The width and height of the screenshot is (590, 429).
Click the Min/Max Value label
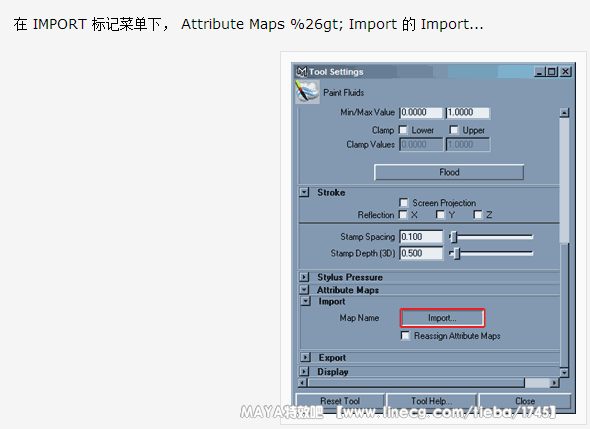pyautogui.click(x=367, y=112)
